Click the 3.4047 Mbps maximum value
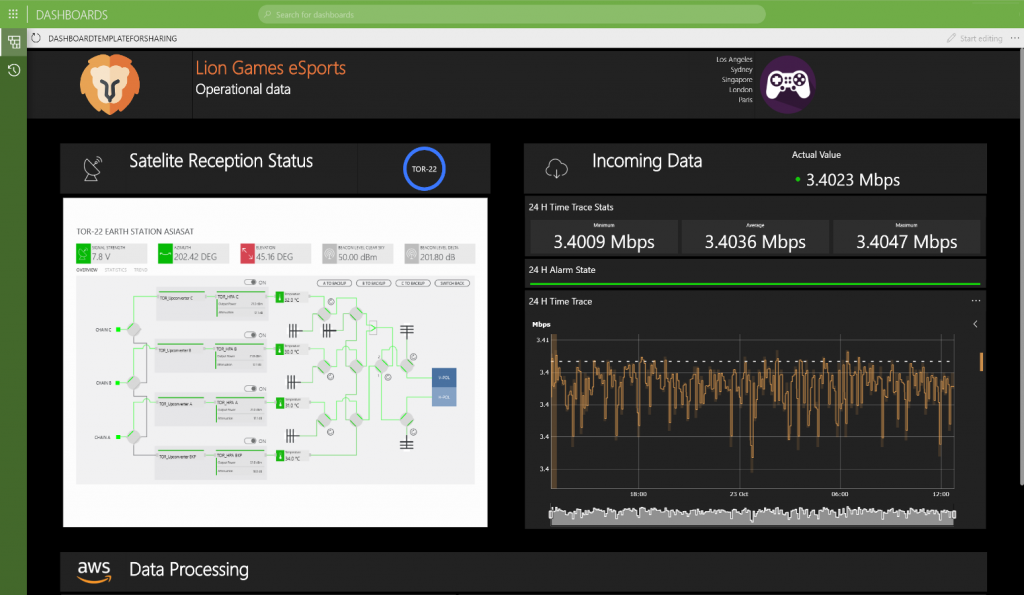This screenshot has width=1024, height=595. pyautogui.click(x=906, y=242)
